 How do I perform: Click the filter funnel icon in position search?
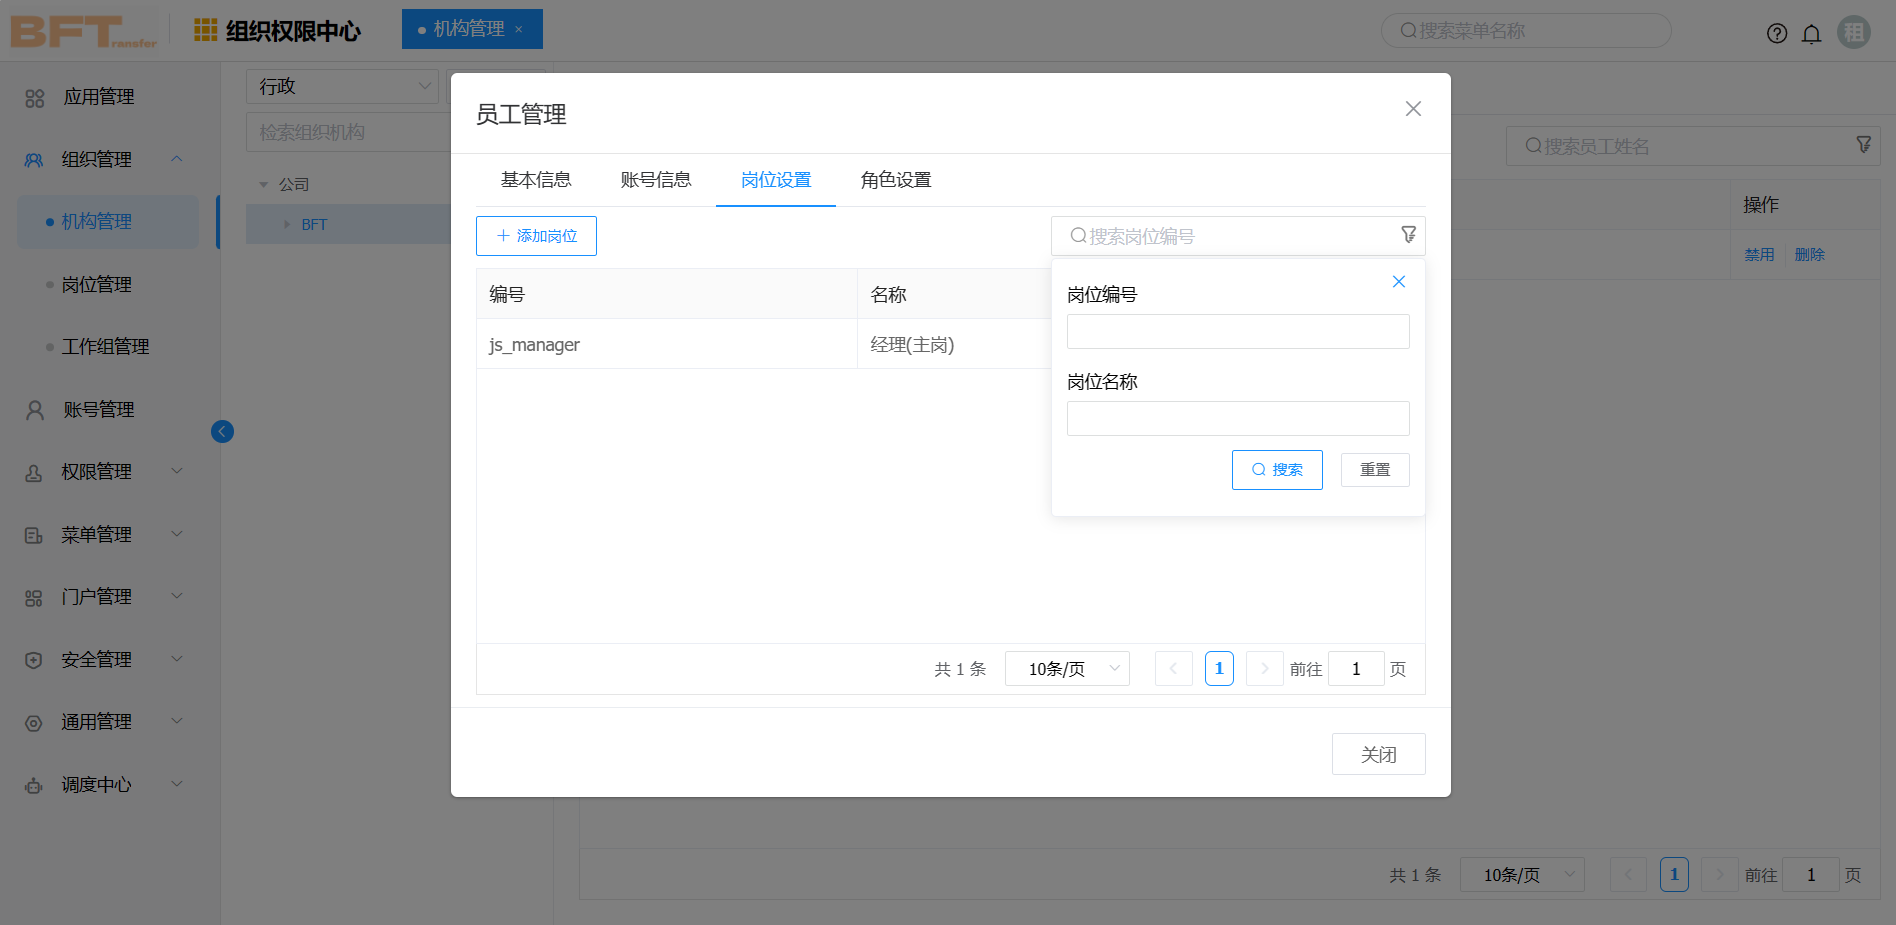pyautogui.click(x=1408, y=235)
